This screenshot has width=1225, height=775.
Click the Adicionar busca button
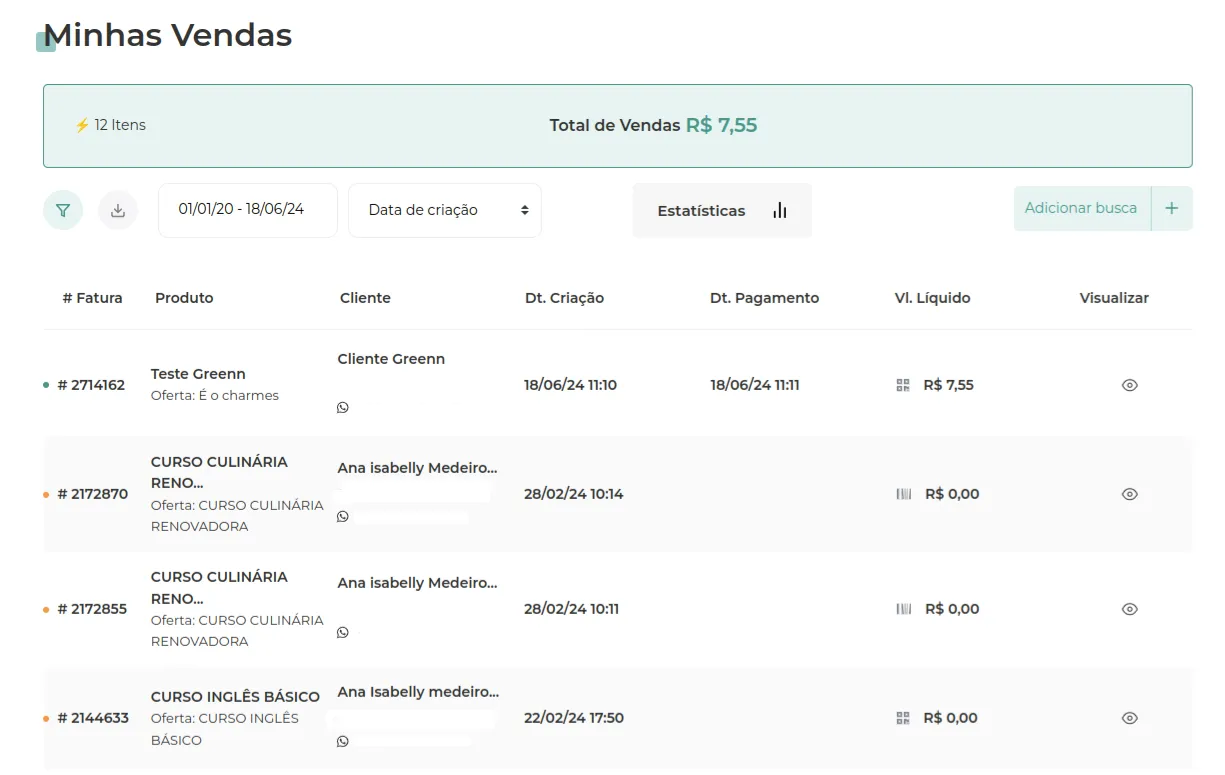pyautogui.click(x=1082, y=208)
